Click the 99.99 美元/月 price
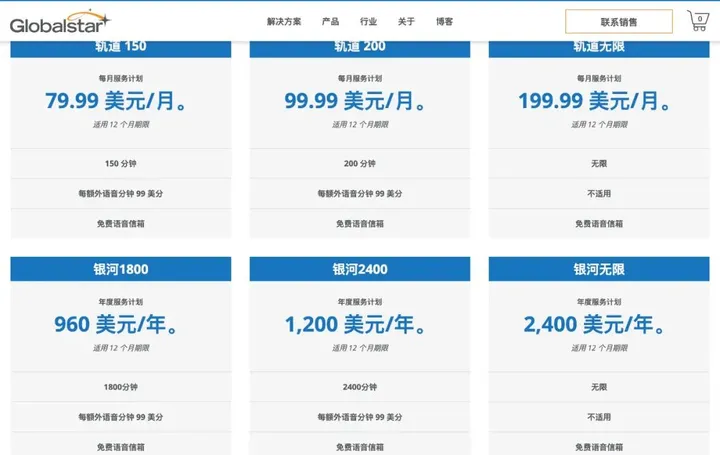The height and width of the screenshot is (455, 720). (355, 101)
